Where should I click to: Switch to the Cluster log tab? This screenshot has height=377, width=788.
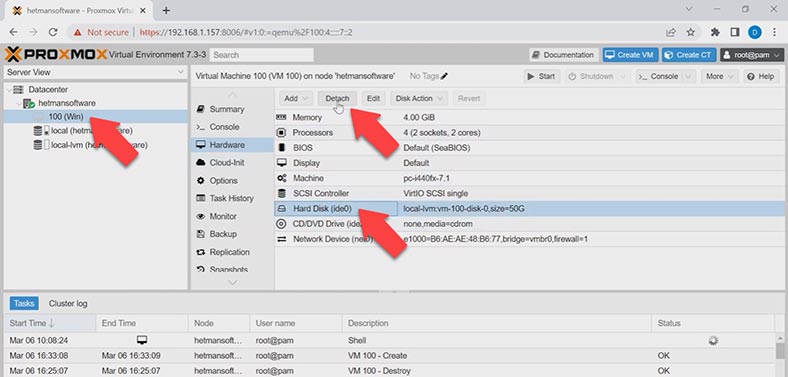point(68,304)
